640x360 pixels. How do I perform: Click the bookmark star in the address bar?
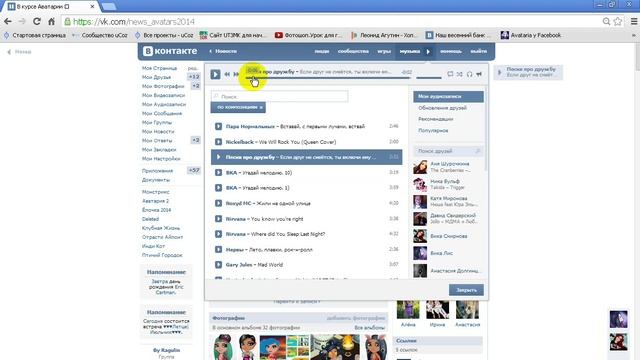[618, 21]
